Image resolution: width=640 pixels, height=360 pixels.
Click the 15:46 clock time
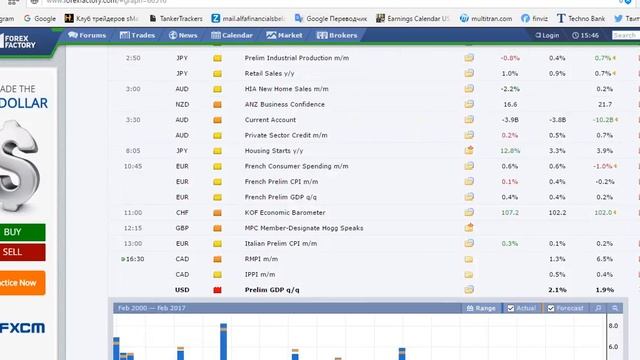[585, 36]
